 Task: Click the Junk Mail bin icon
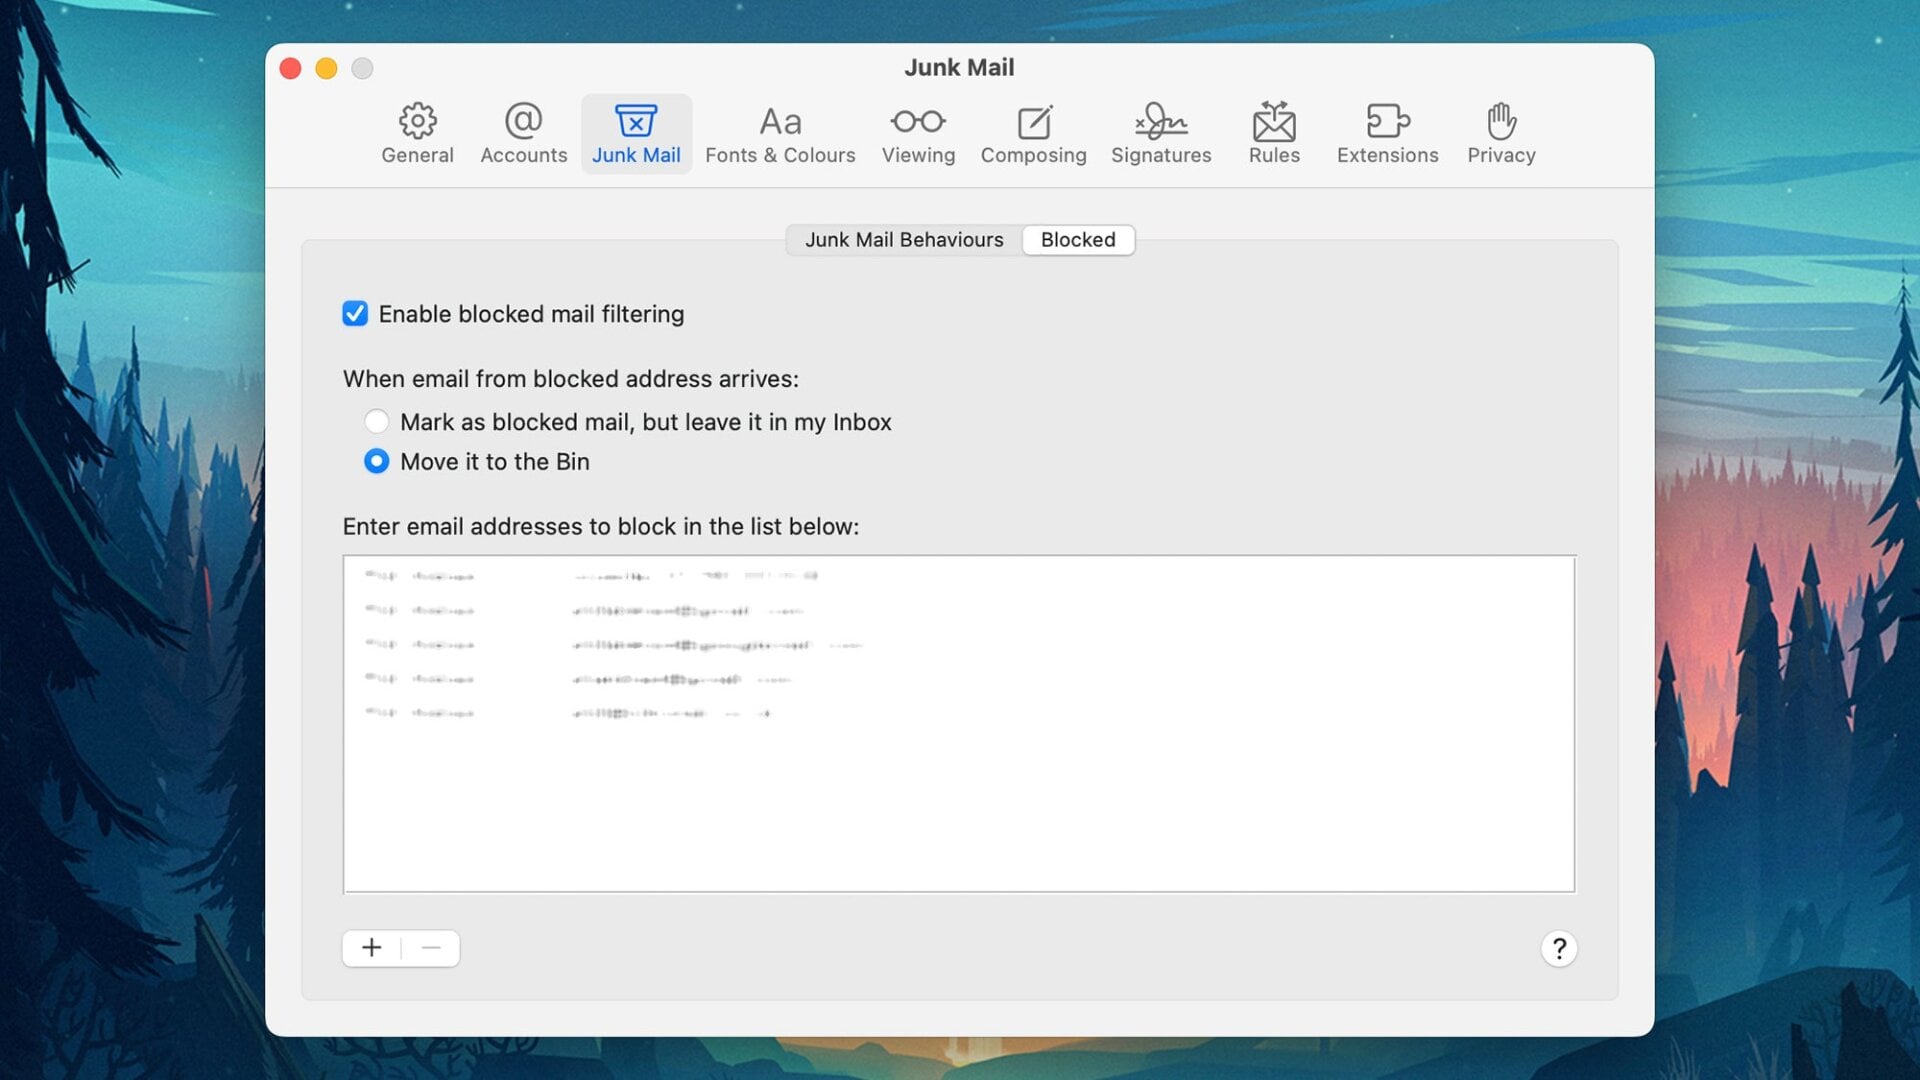(636, 133)
